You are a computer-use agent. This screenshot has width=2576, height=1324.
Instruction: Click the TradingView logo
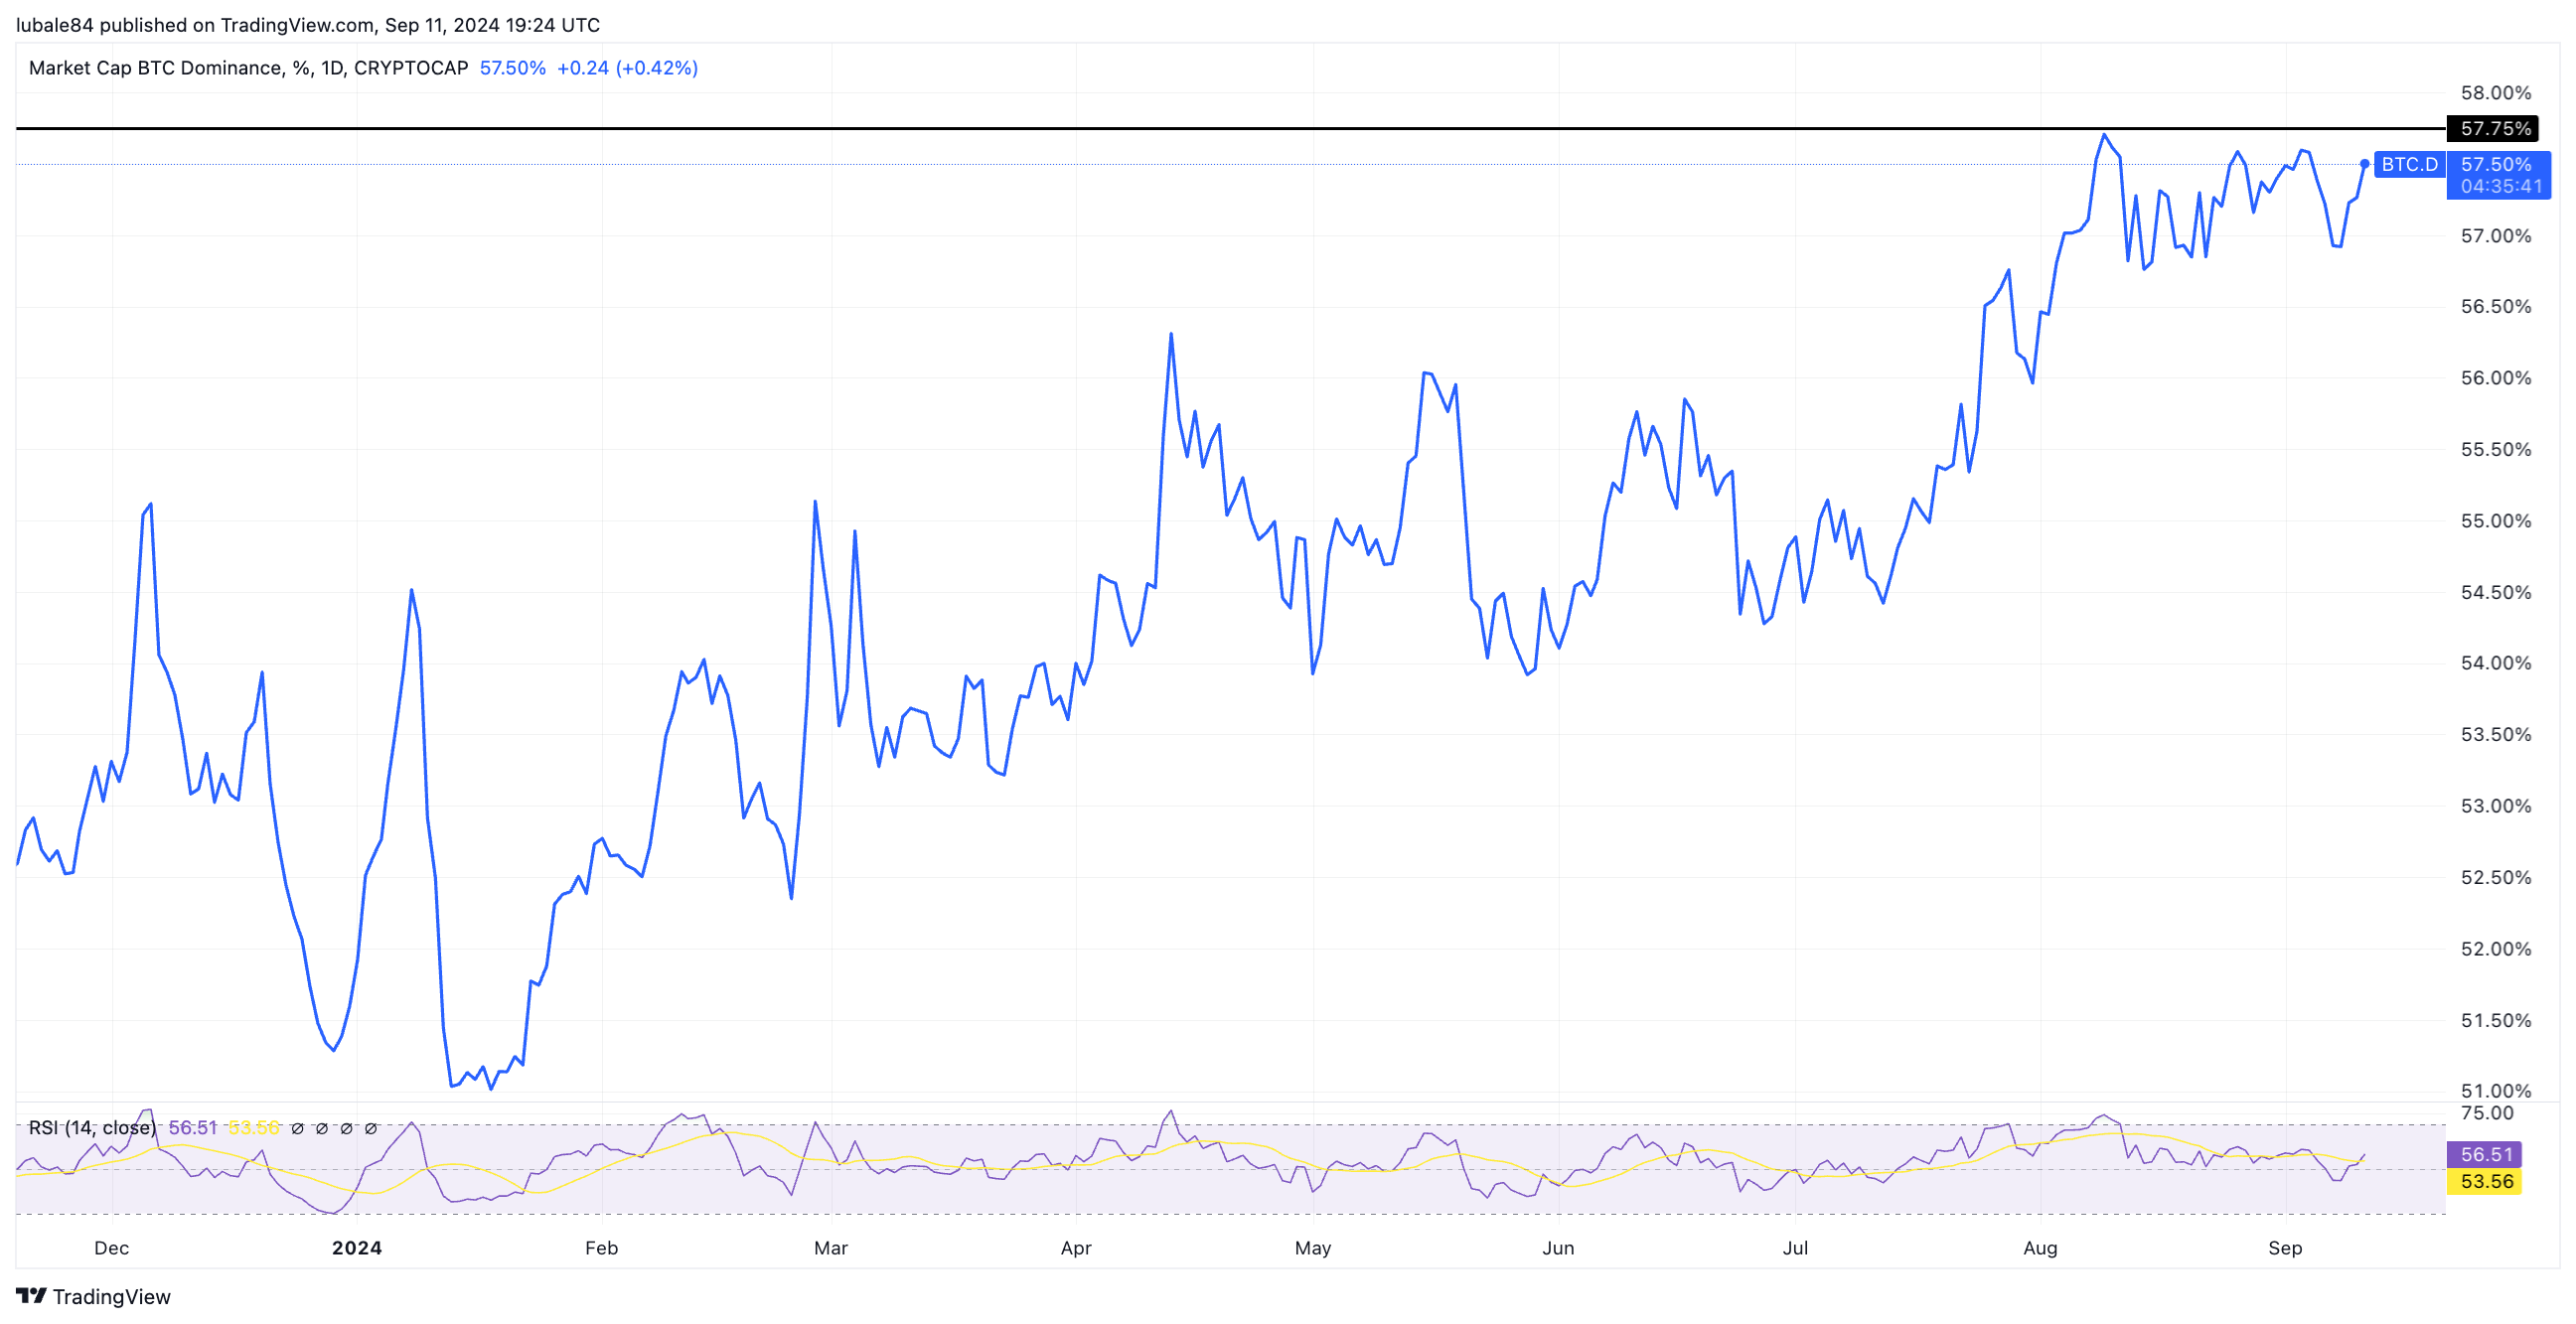[31, 1296]
